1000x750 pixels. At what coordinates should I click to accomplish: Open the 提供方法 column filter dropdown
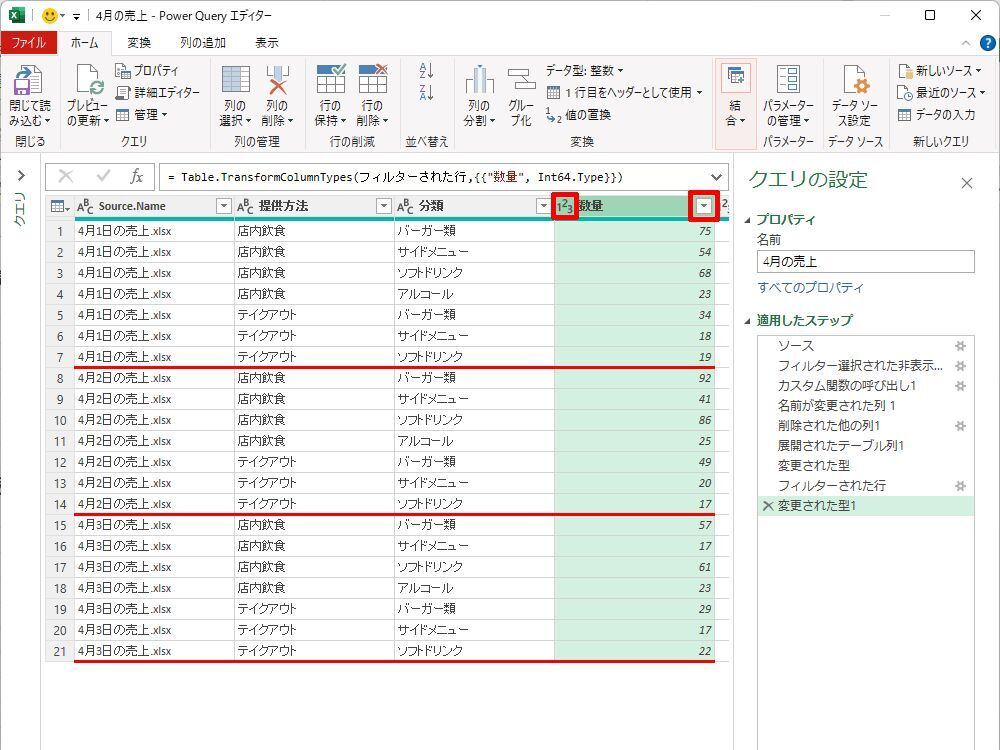[383, 206]
